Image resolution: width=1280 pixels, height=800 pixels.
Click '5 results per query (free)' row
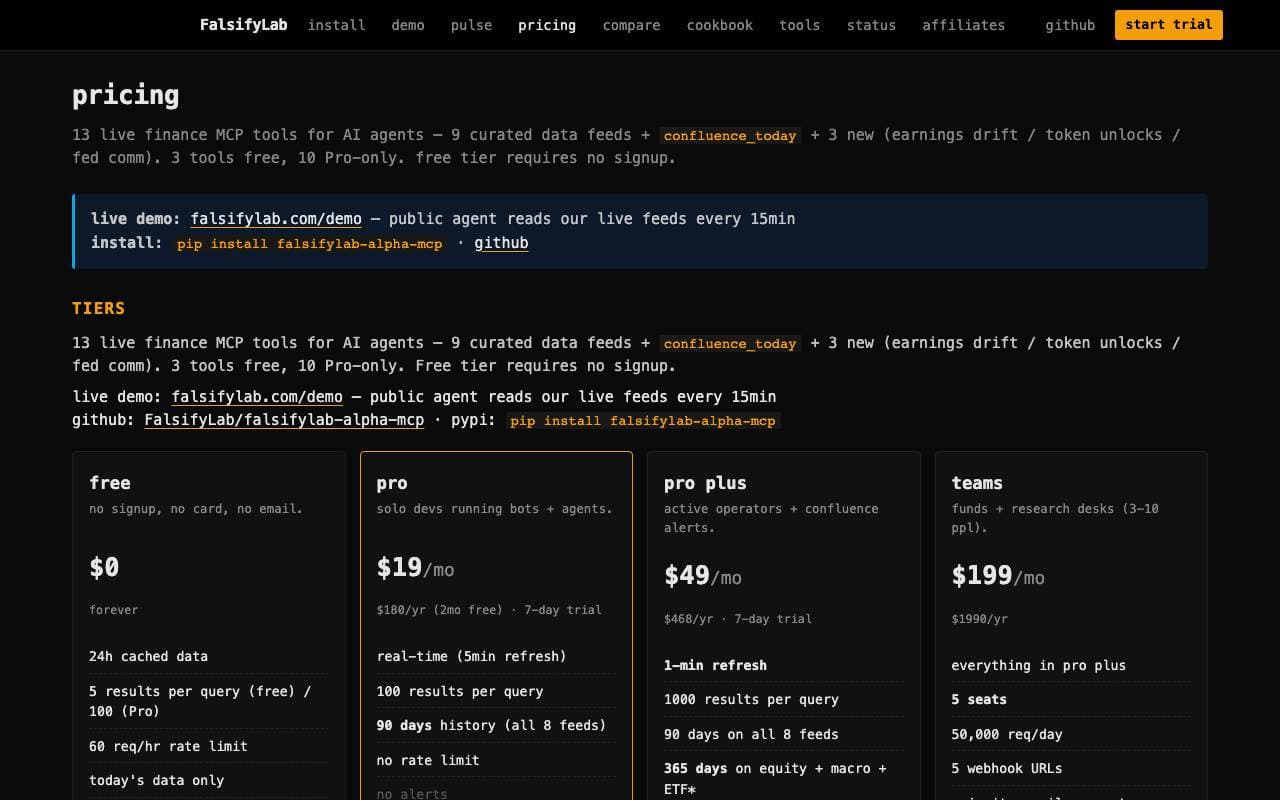pyautogui.click(x=208, y=701)
